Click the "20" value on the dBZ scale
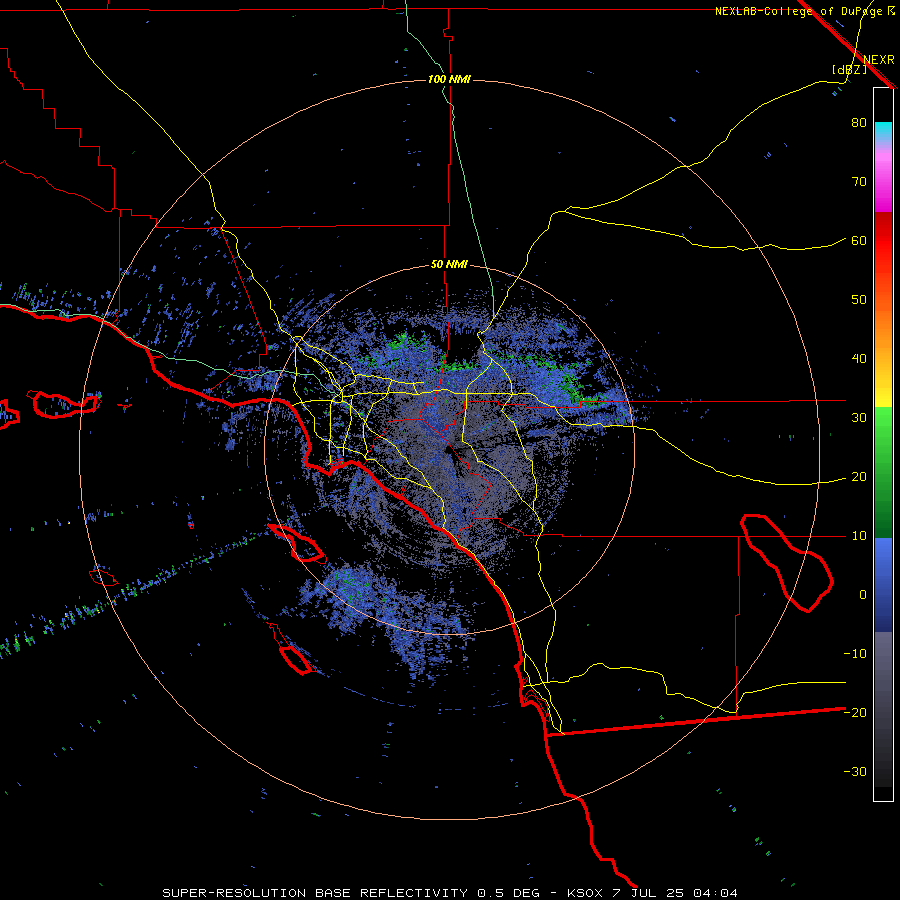900x900 pixels. point(859,477)
